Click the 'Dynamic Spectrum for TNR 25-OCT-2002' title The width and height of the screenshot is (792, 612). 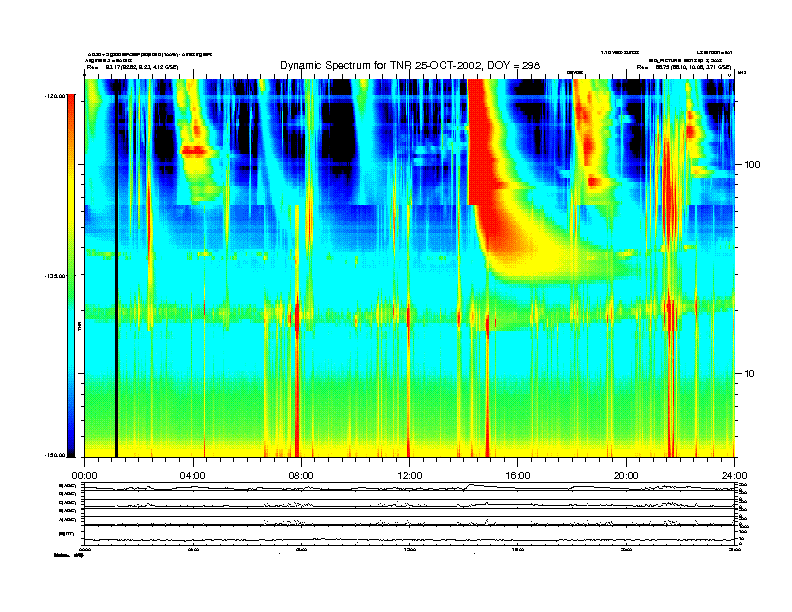coord(410,66)
